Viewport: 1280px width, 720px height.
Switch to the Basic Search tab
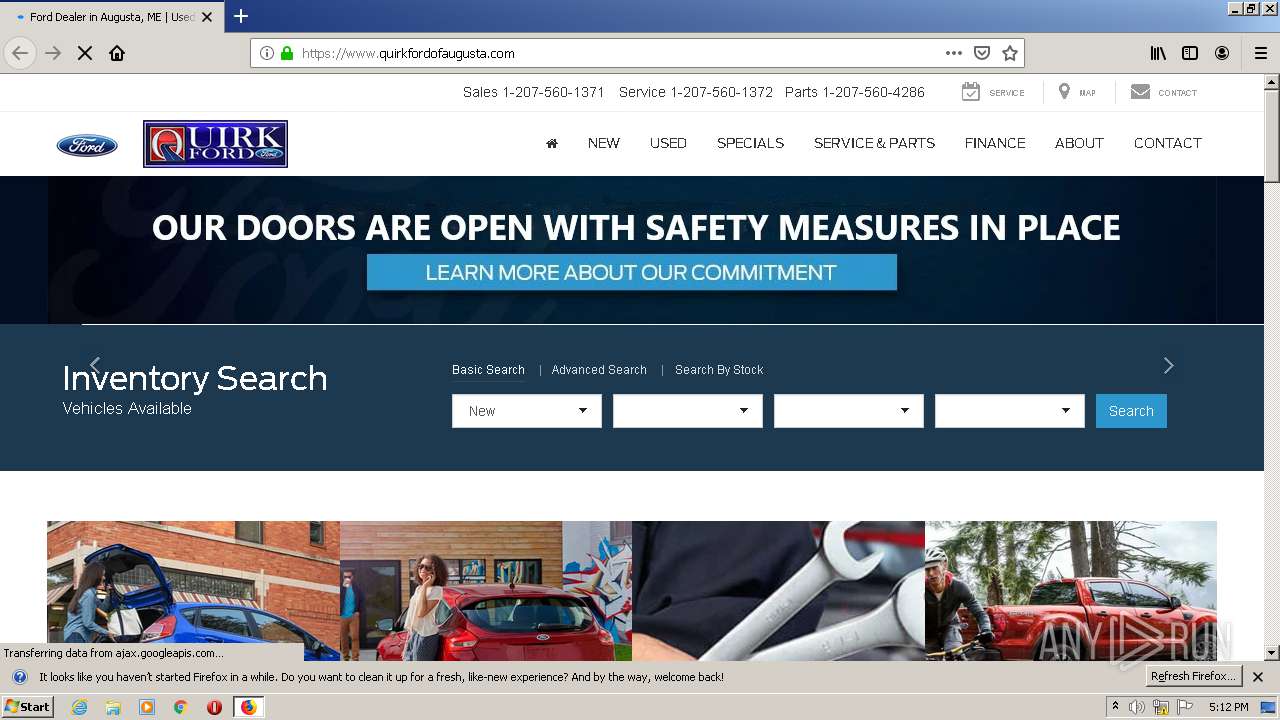tap(488, 370)
